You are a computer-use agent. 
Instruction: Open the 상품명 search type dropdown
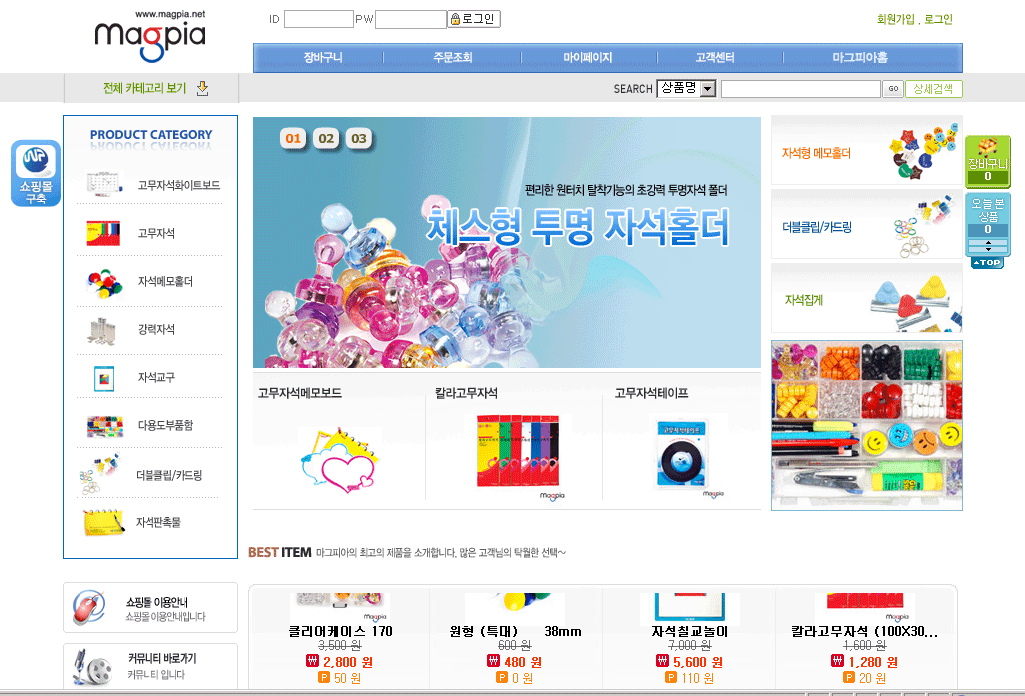click(686, 88)
